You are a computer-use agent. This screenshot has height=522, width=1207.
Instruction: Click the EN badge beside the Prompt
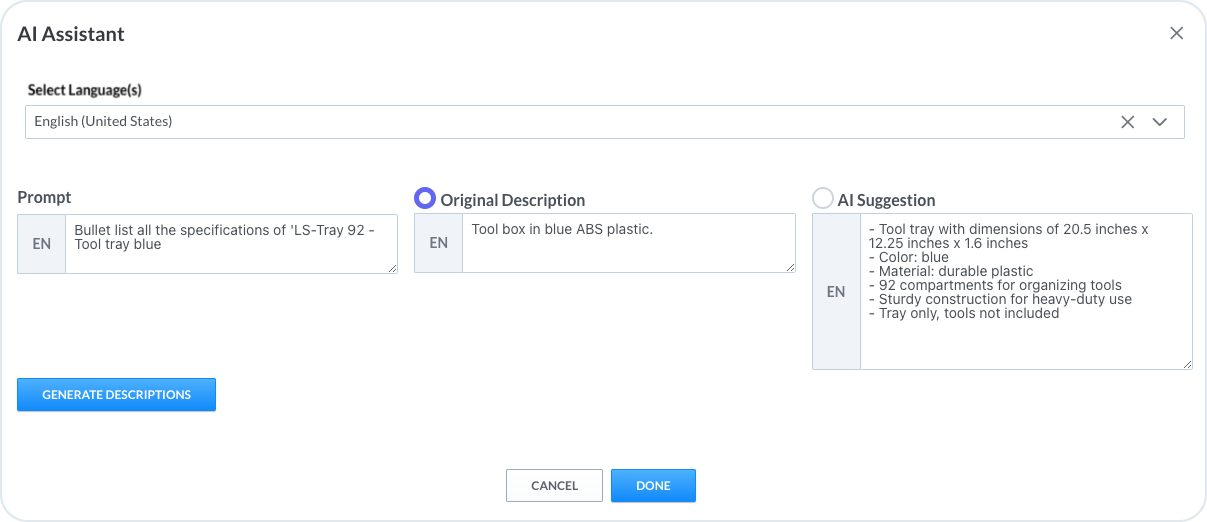point(42,243)
